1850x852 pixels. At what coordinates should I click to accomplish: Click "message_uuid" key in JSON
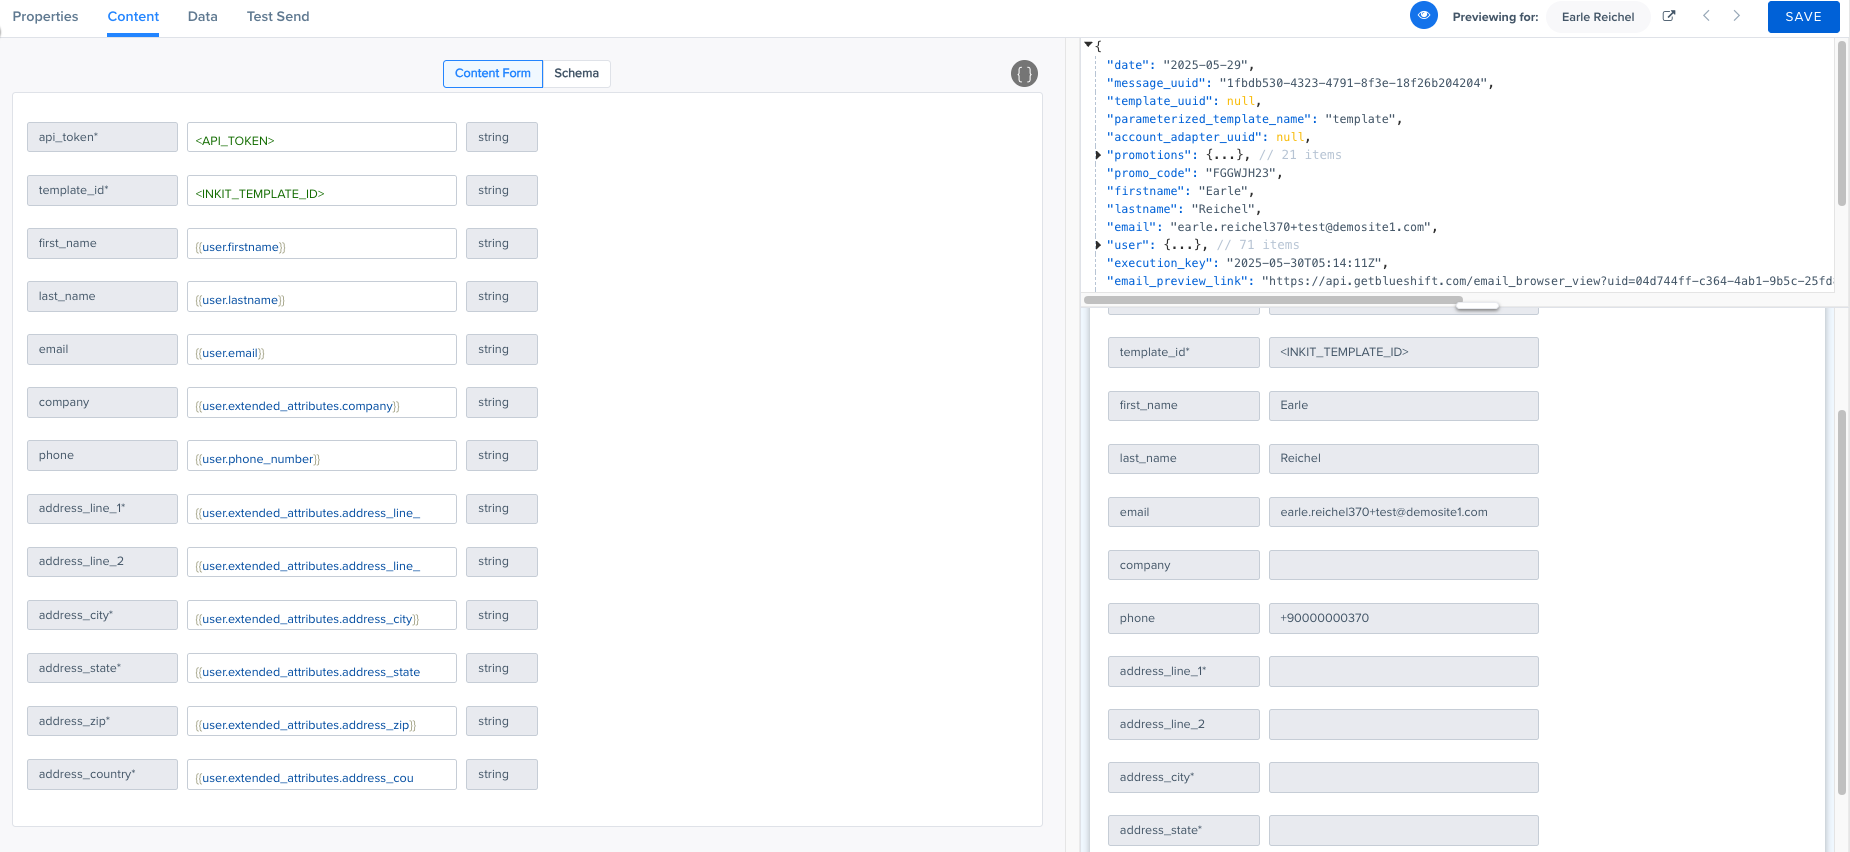tap(1159, 83)
